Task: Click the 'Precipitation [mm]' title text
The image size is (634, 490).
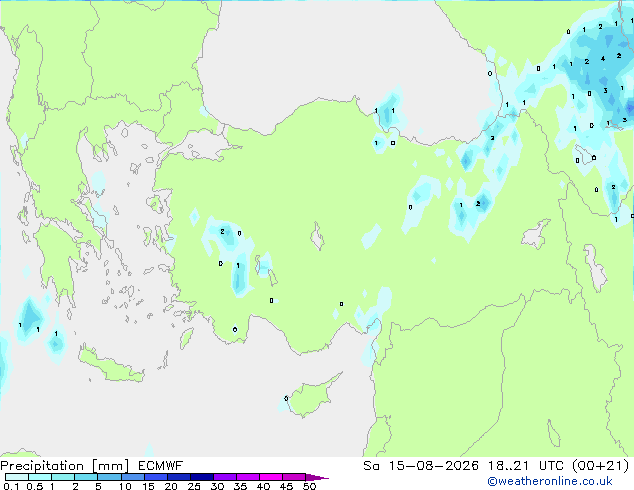Action: click(65, 466)
